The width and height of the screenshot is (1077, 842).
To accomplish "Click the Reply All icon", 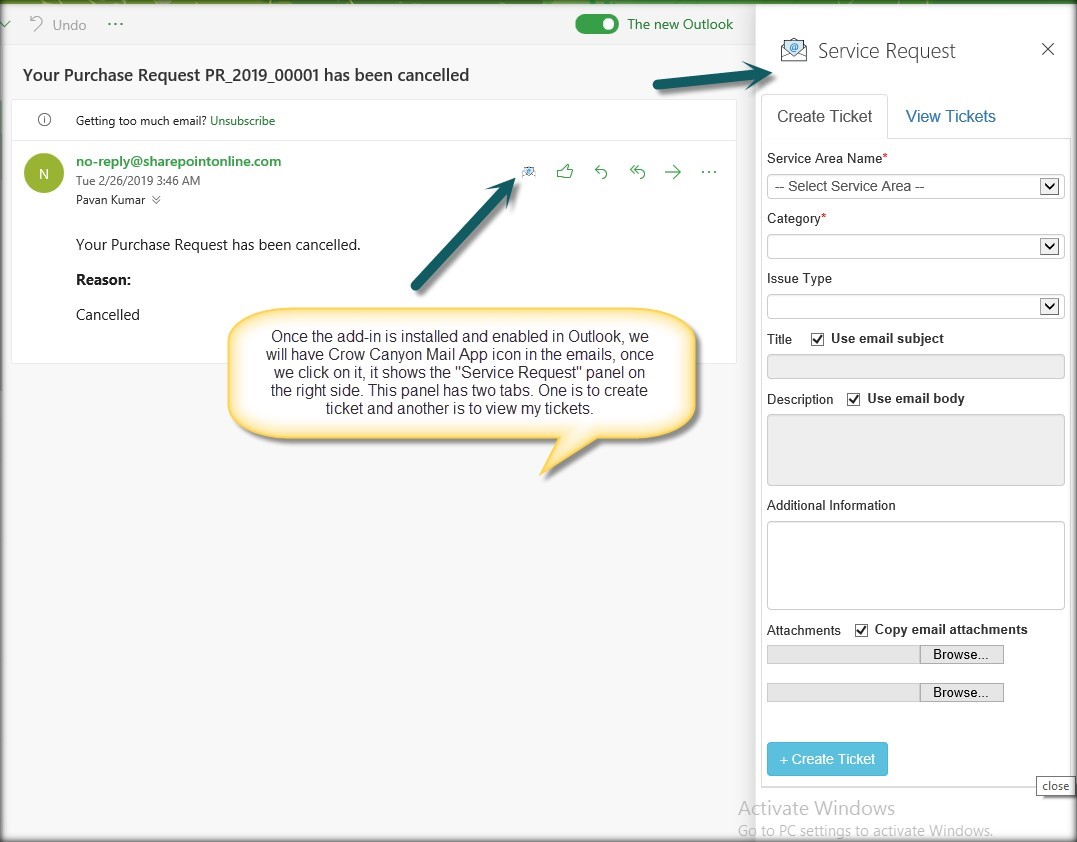I will (637, 172).
